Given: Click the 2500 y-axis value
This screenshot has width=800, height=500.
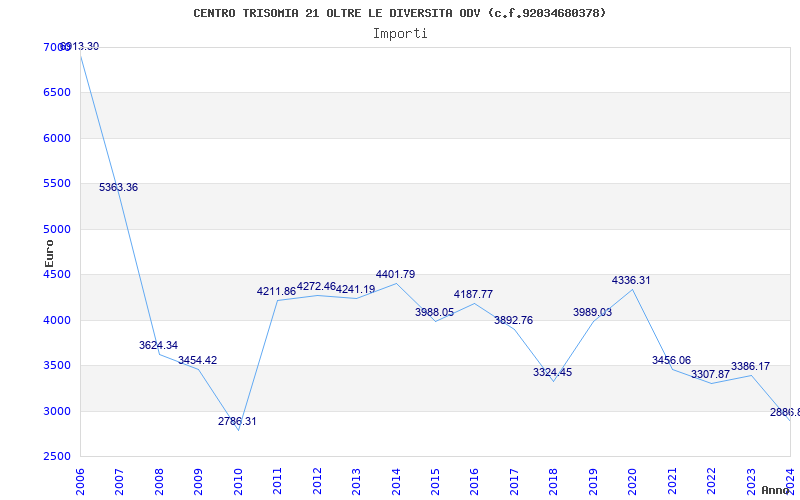Looking at the screenshot, I should coord(57,457).
